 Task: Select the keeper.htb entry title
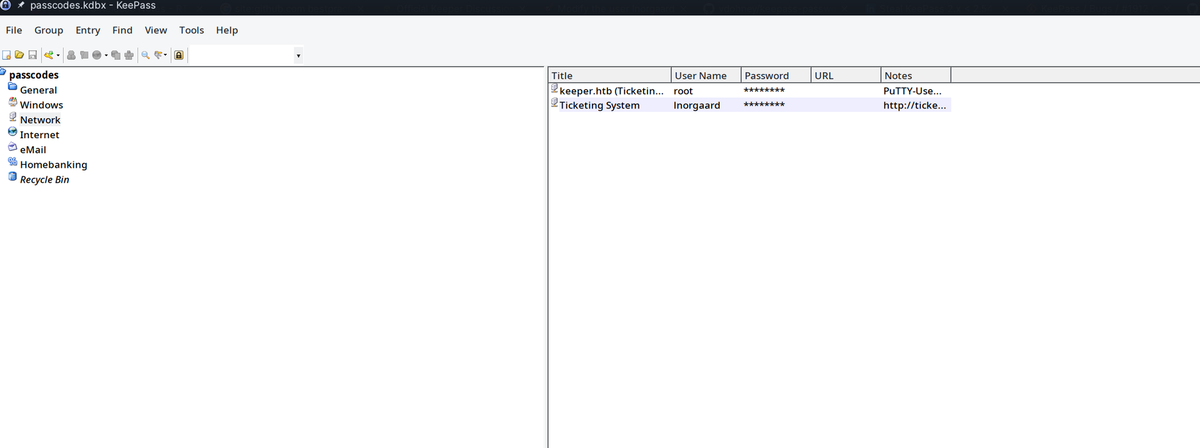611,90
